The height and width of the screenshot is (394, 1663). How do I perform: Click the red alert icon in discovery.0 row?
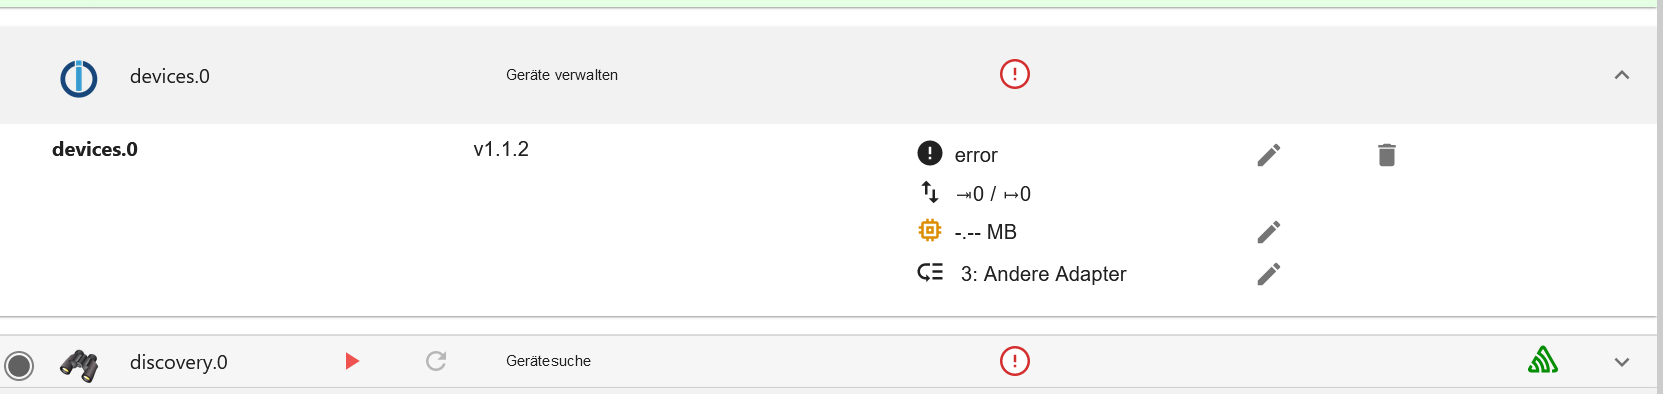1014,361
